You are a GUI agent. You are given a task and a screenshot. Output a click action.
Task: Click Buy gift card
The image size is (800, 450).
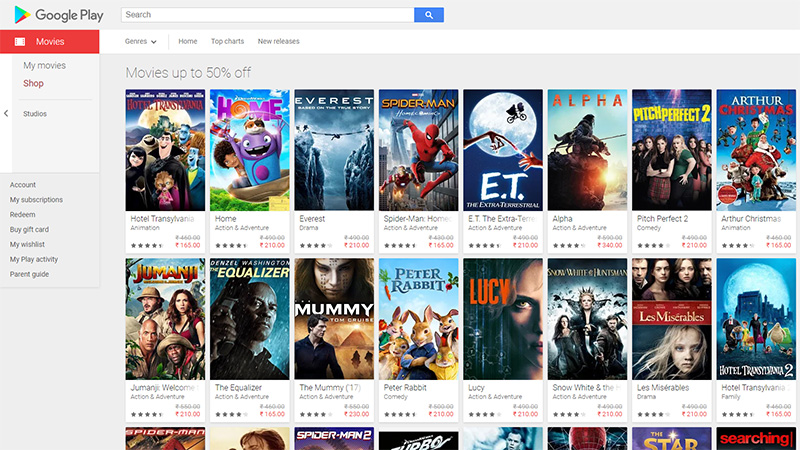(29, 230)
